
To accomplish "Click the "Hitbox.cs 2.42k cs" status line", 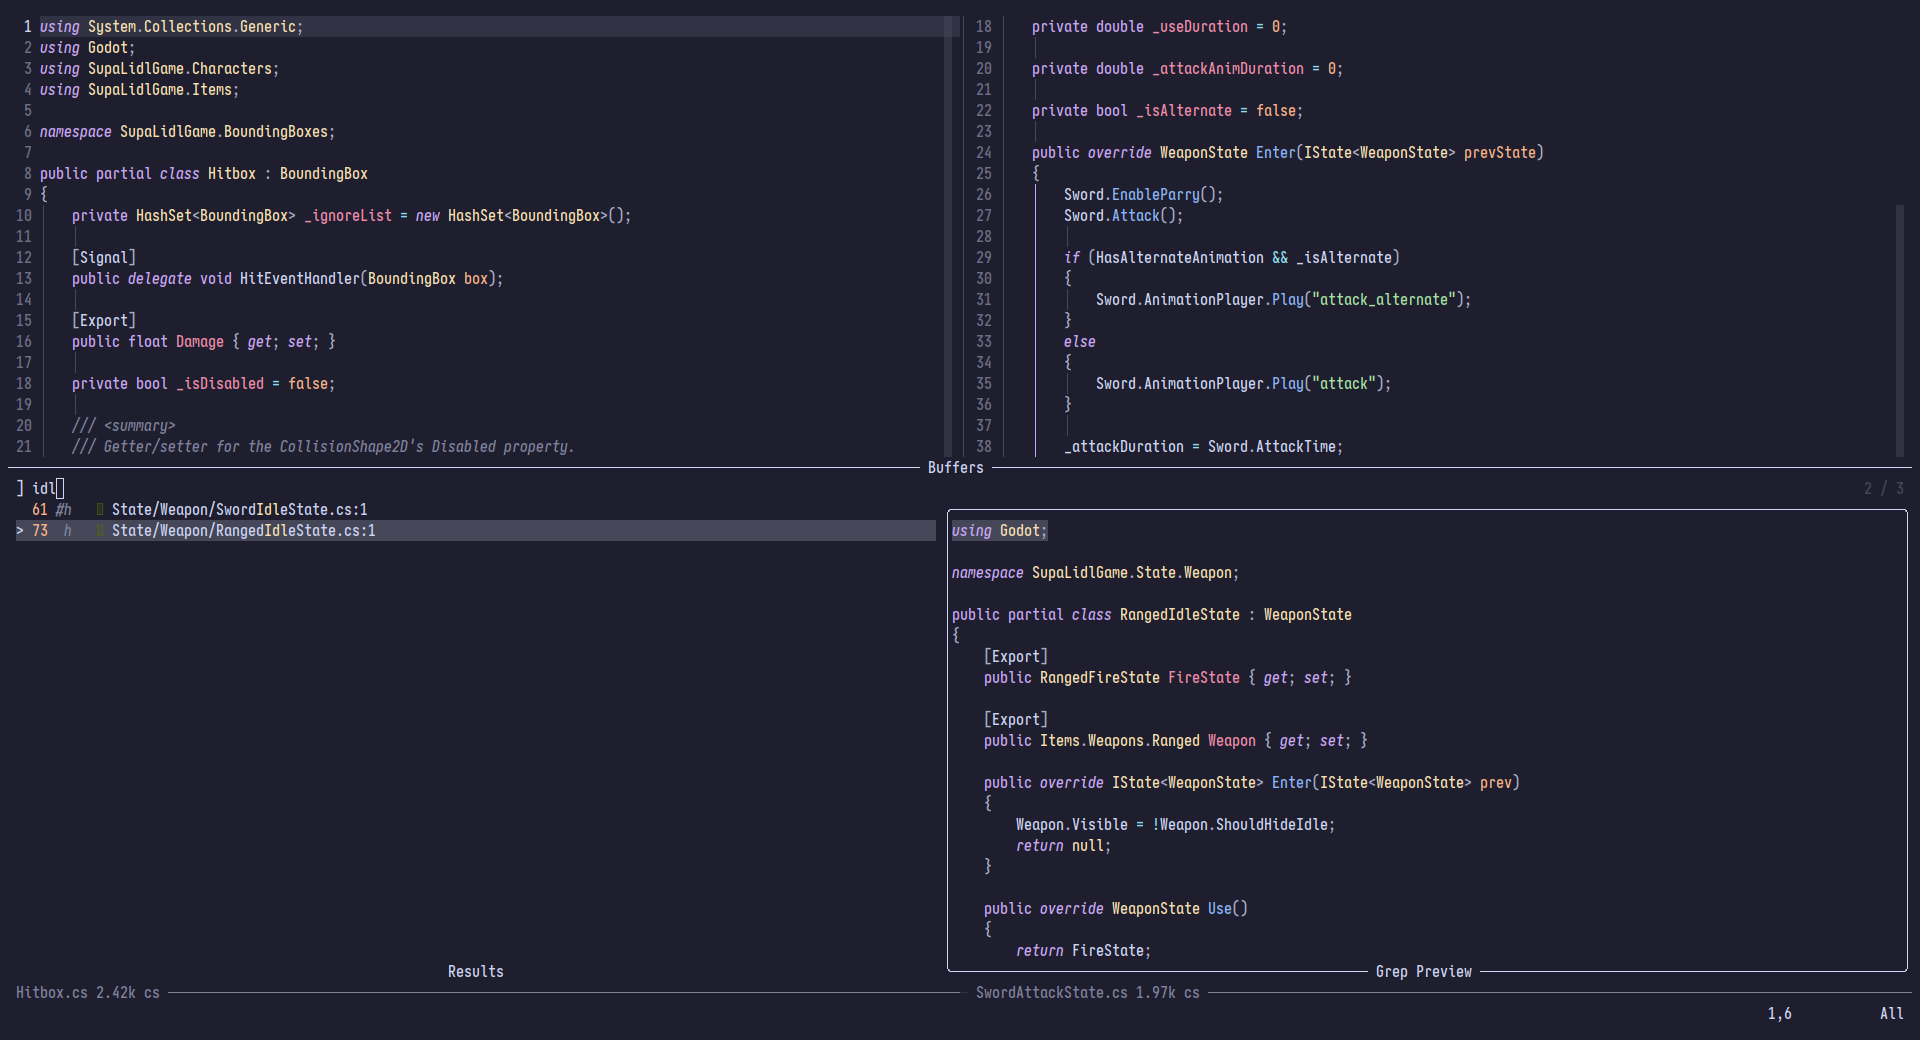I will (x=88, y=992).
